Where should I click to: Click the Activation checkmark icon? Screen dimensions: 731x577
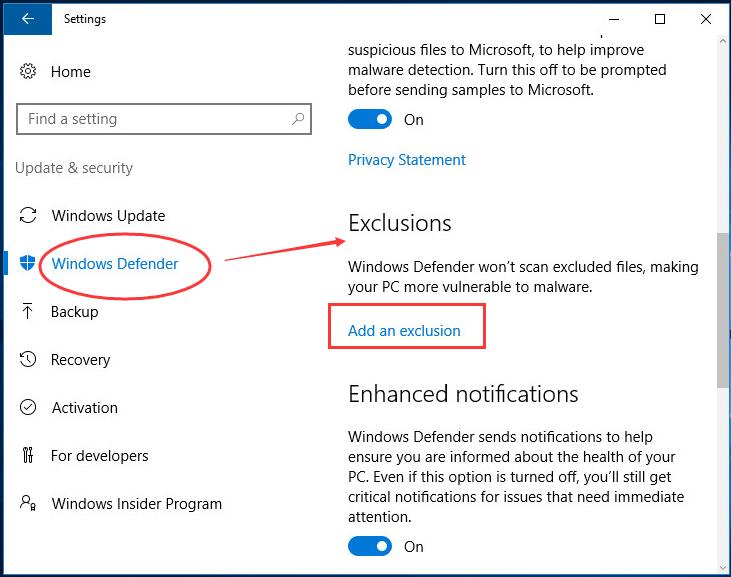tap(29, 408)
